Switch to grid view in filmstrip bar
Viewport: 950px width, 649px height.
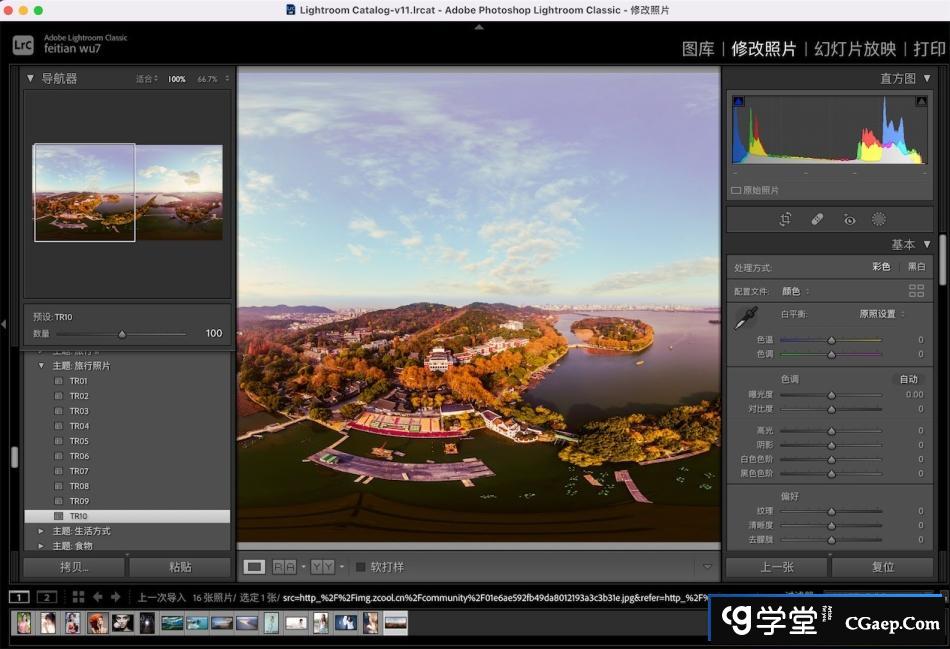78,597
